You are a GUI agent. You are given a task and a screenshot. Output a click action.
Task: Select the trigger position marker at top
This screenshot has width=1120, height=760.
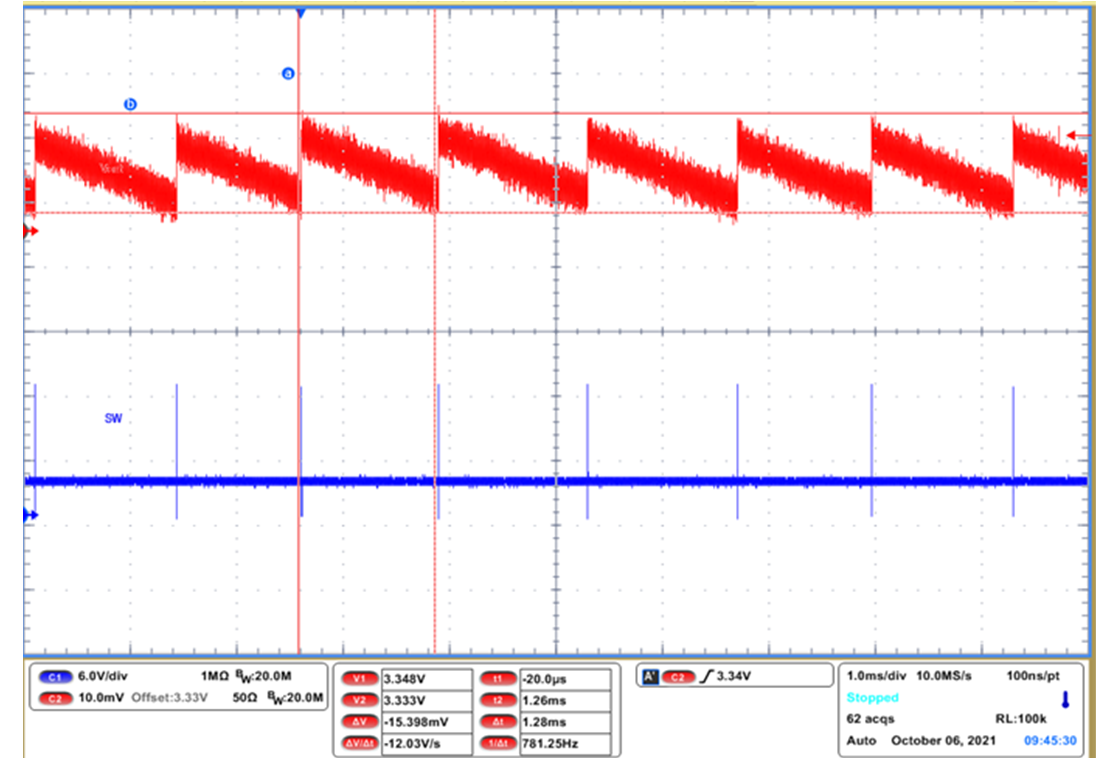point(300,13)
